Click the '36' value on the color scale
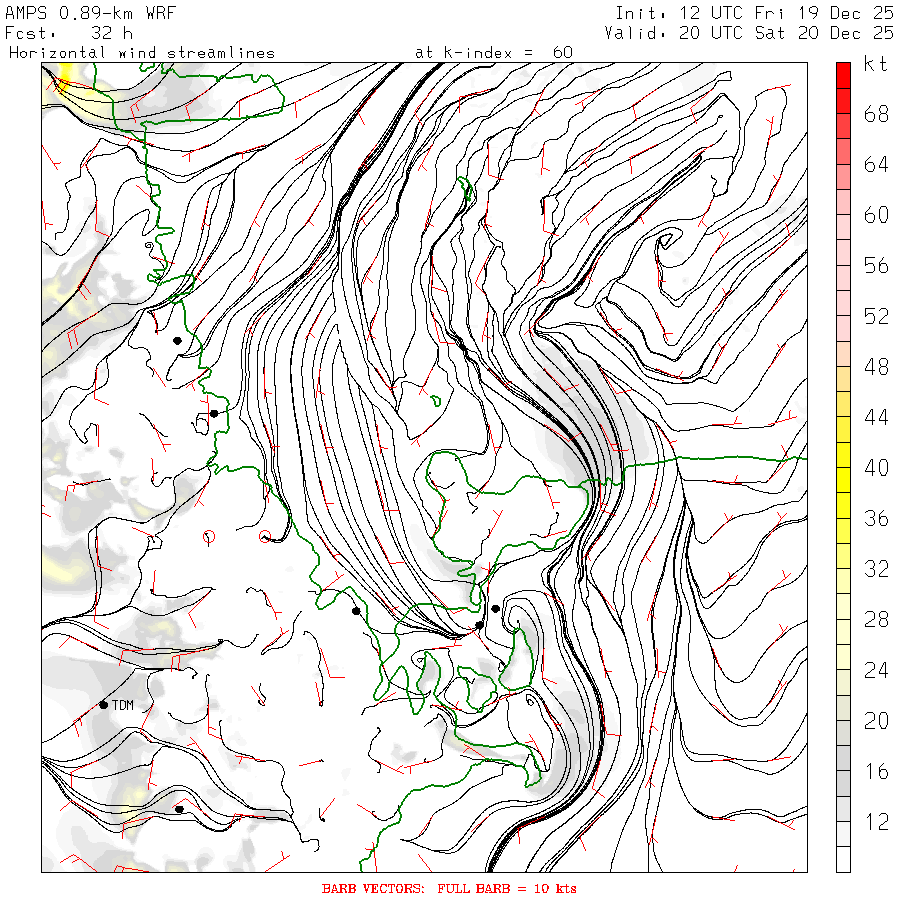Screen dimensions: 900x900 coord(876,519)
